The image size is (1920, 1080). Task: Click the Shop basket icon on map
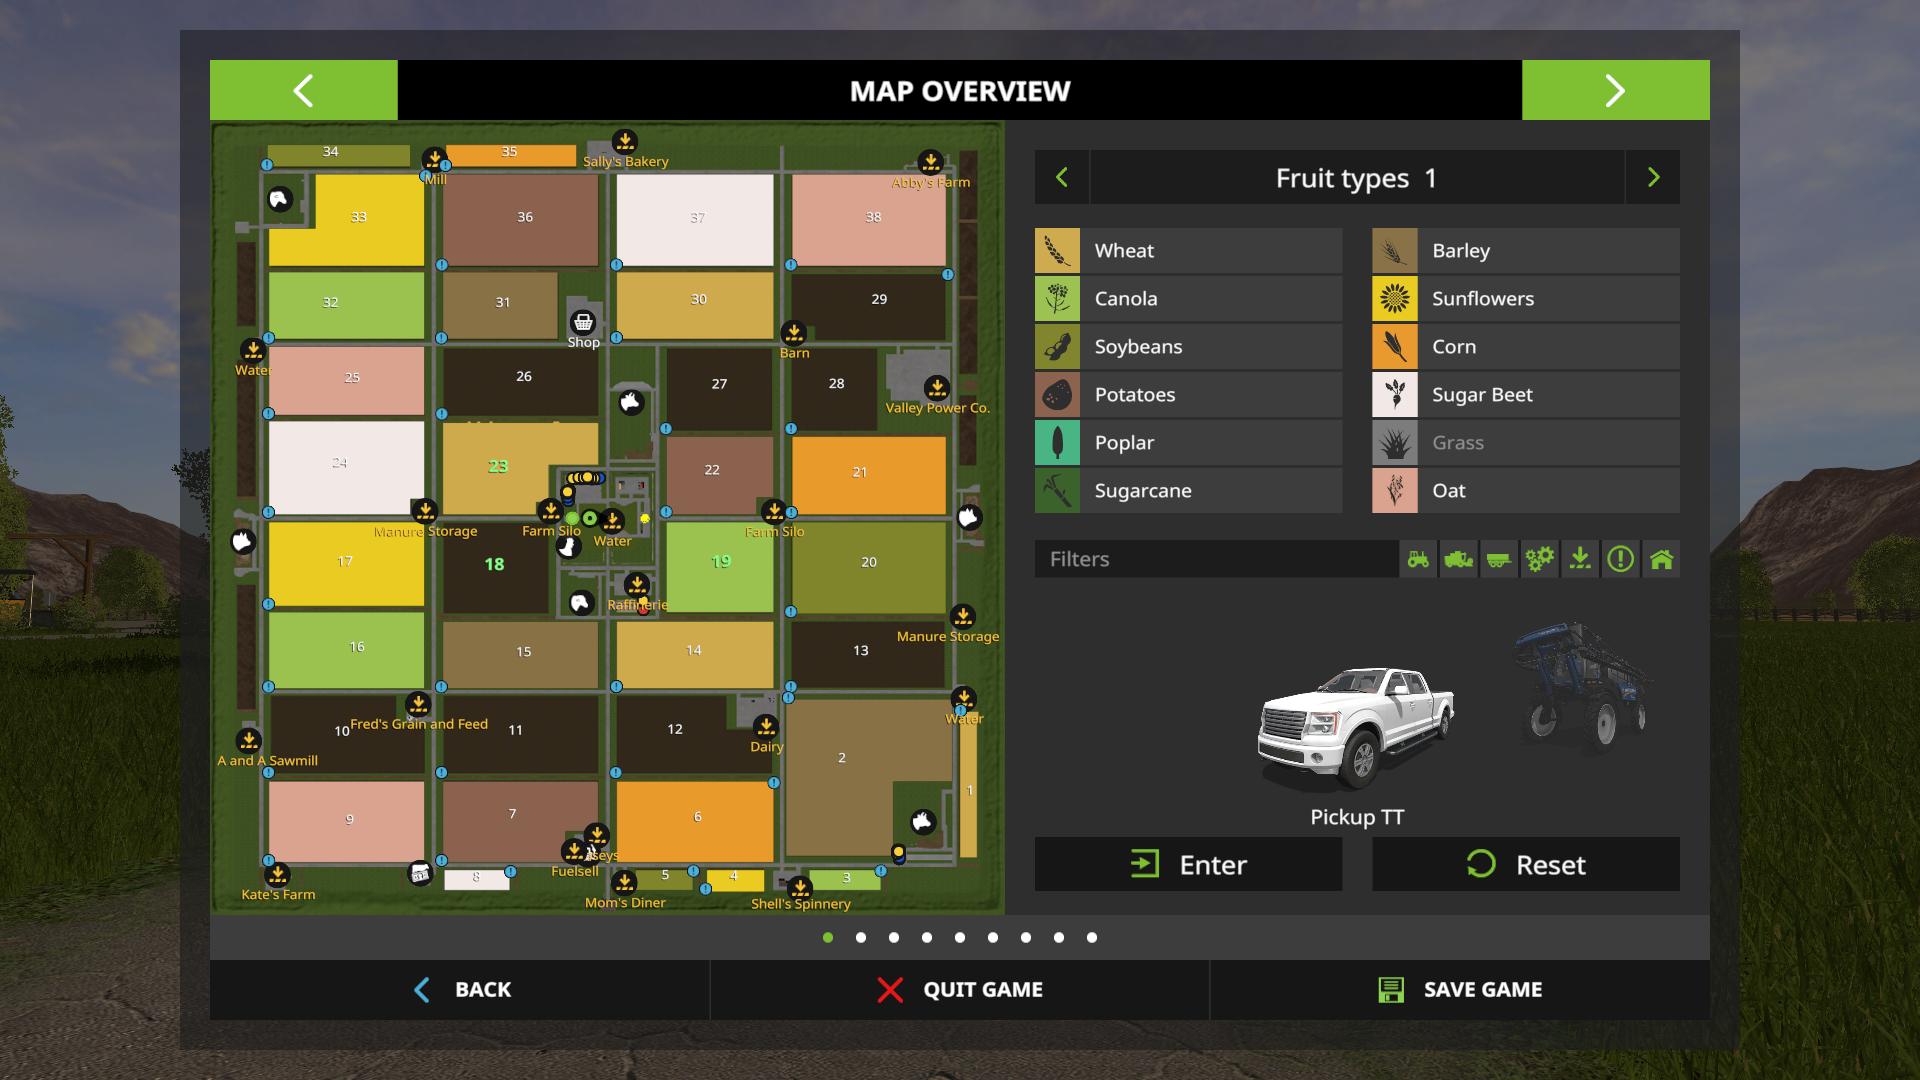click(x=583, y=322)
